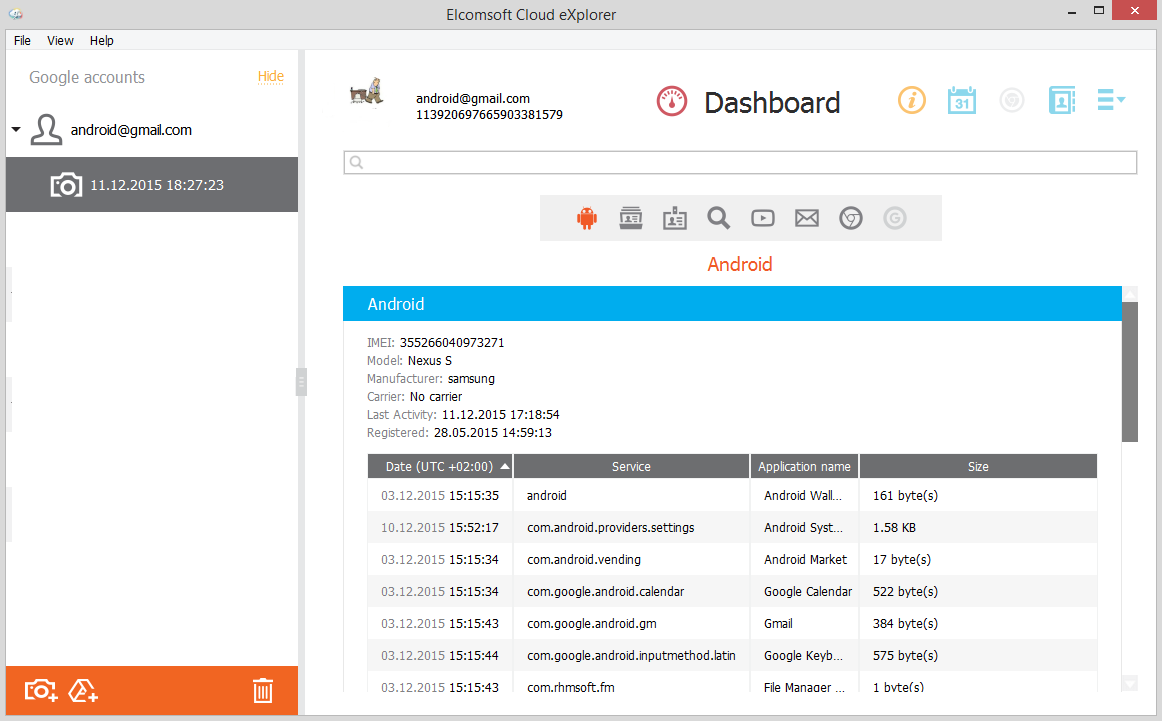Open the File menu
The image size is (1162, 721).
point(22,41)
